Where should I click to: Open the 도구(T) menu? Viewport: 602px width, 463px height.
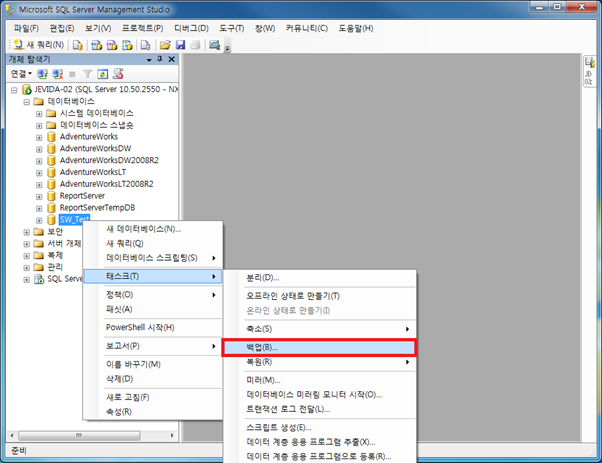[x=232, y=28]
